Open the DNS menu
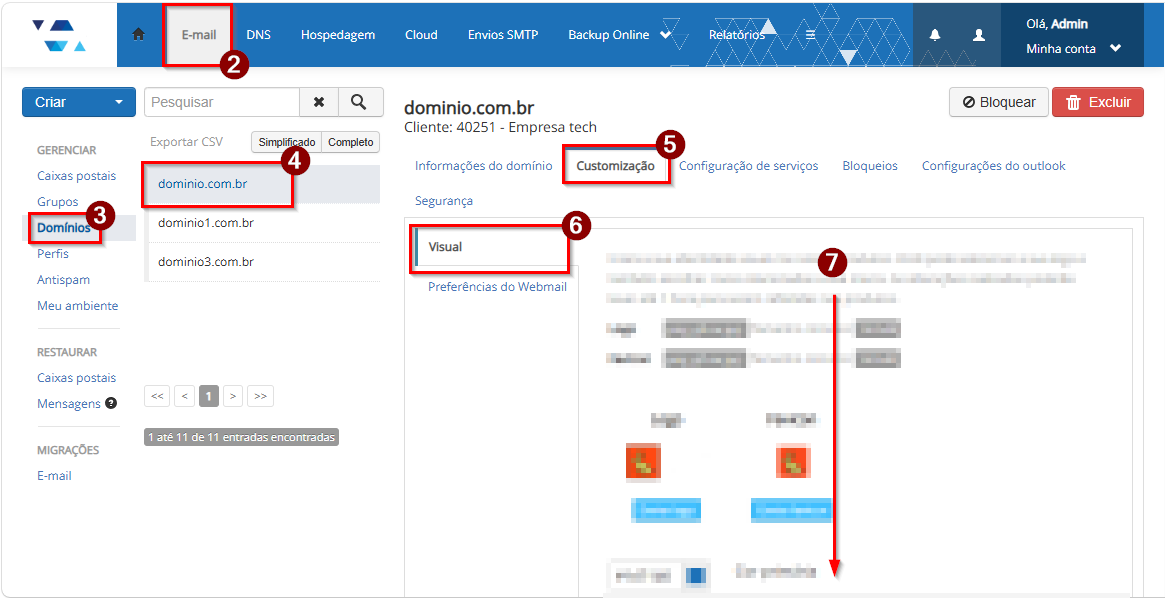 pyautogui.click(x=259, y=35)
